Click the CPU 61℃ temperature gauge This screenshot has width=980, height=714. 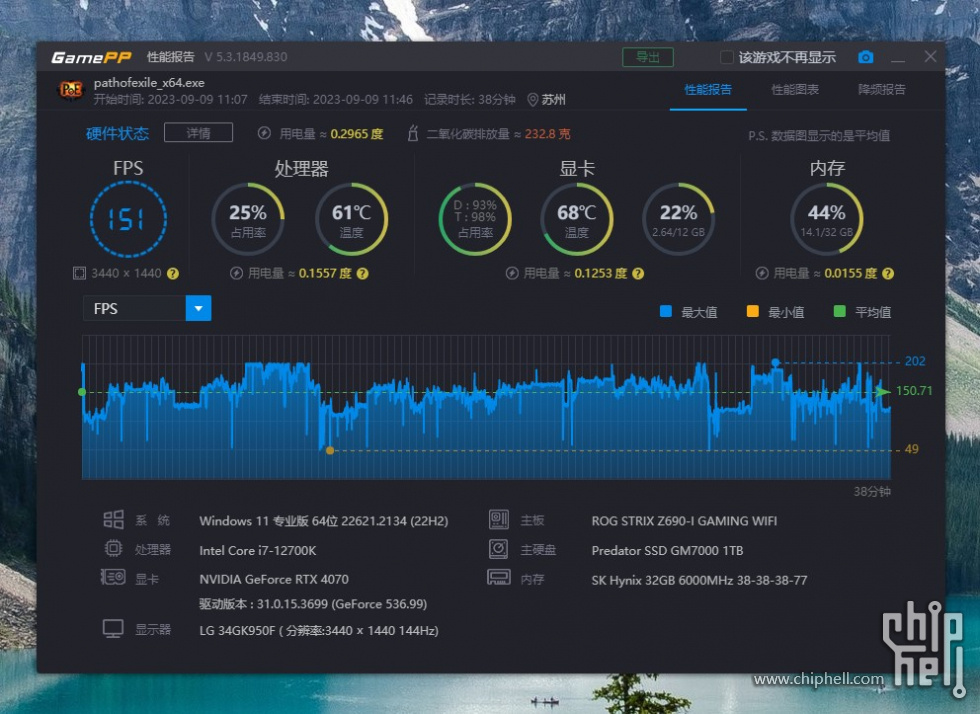351,219
